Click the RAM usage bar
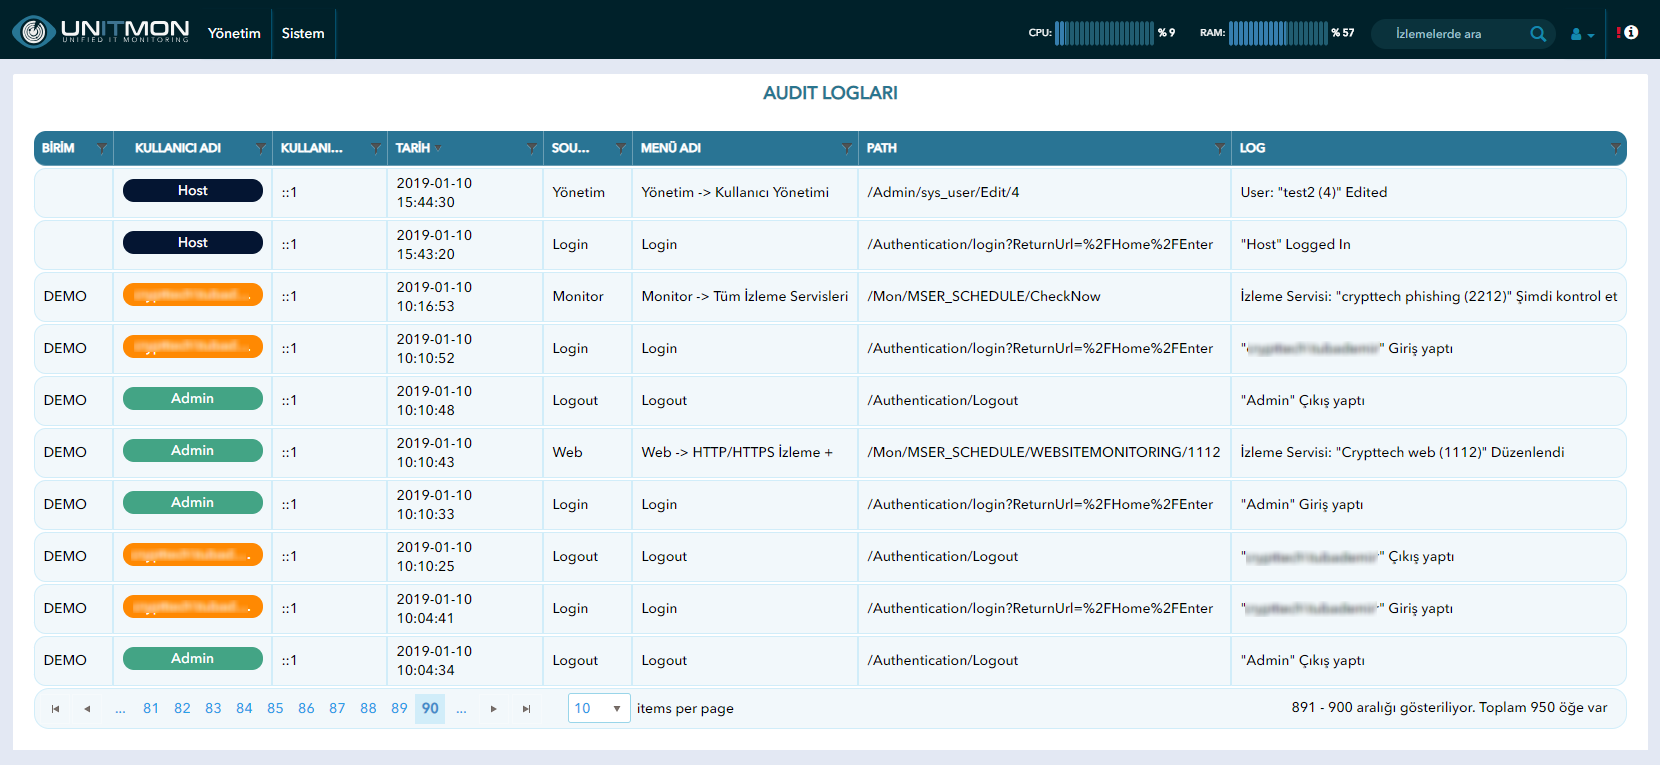Viewport: 1660px width, 765px height. click(x=1278, y=33)
